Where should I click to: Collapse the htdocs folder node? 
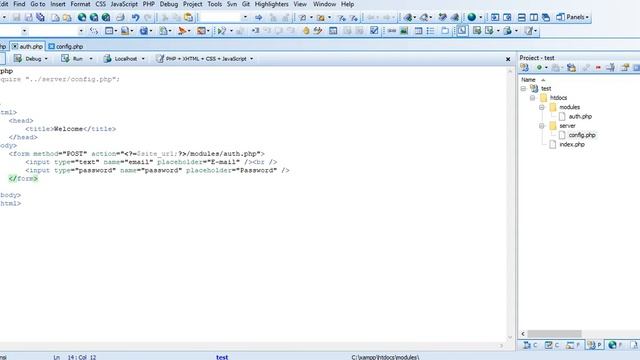point(533,98)
